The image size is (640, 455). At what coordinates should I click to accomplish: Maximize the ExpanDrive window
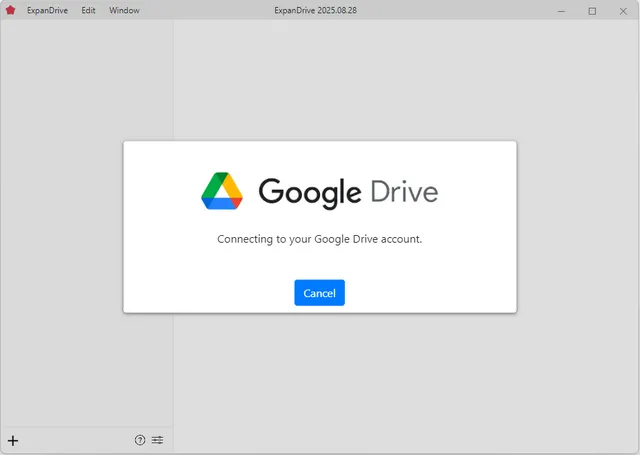[x=592, y=11]
